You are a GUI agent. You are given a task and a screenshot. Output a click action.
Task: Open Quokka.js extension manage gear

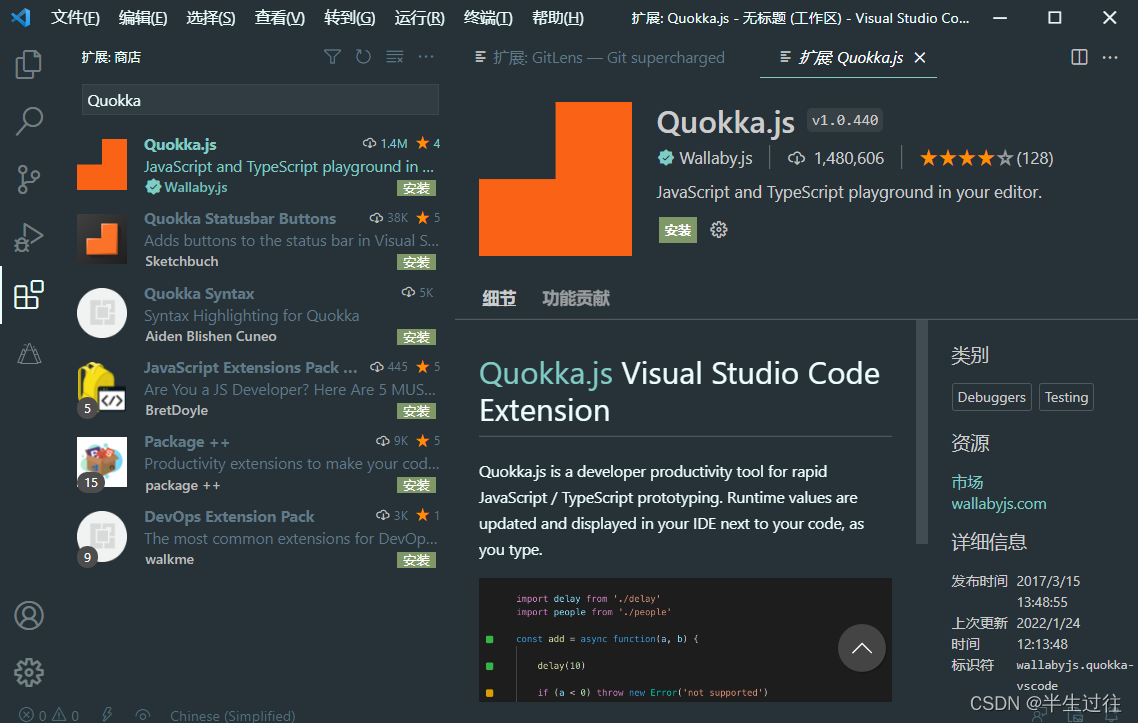719,230
